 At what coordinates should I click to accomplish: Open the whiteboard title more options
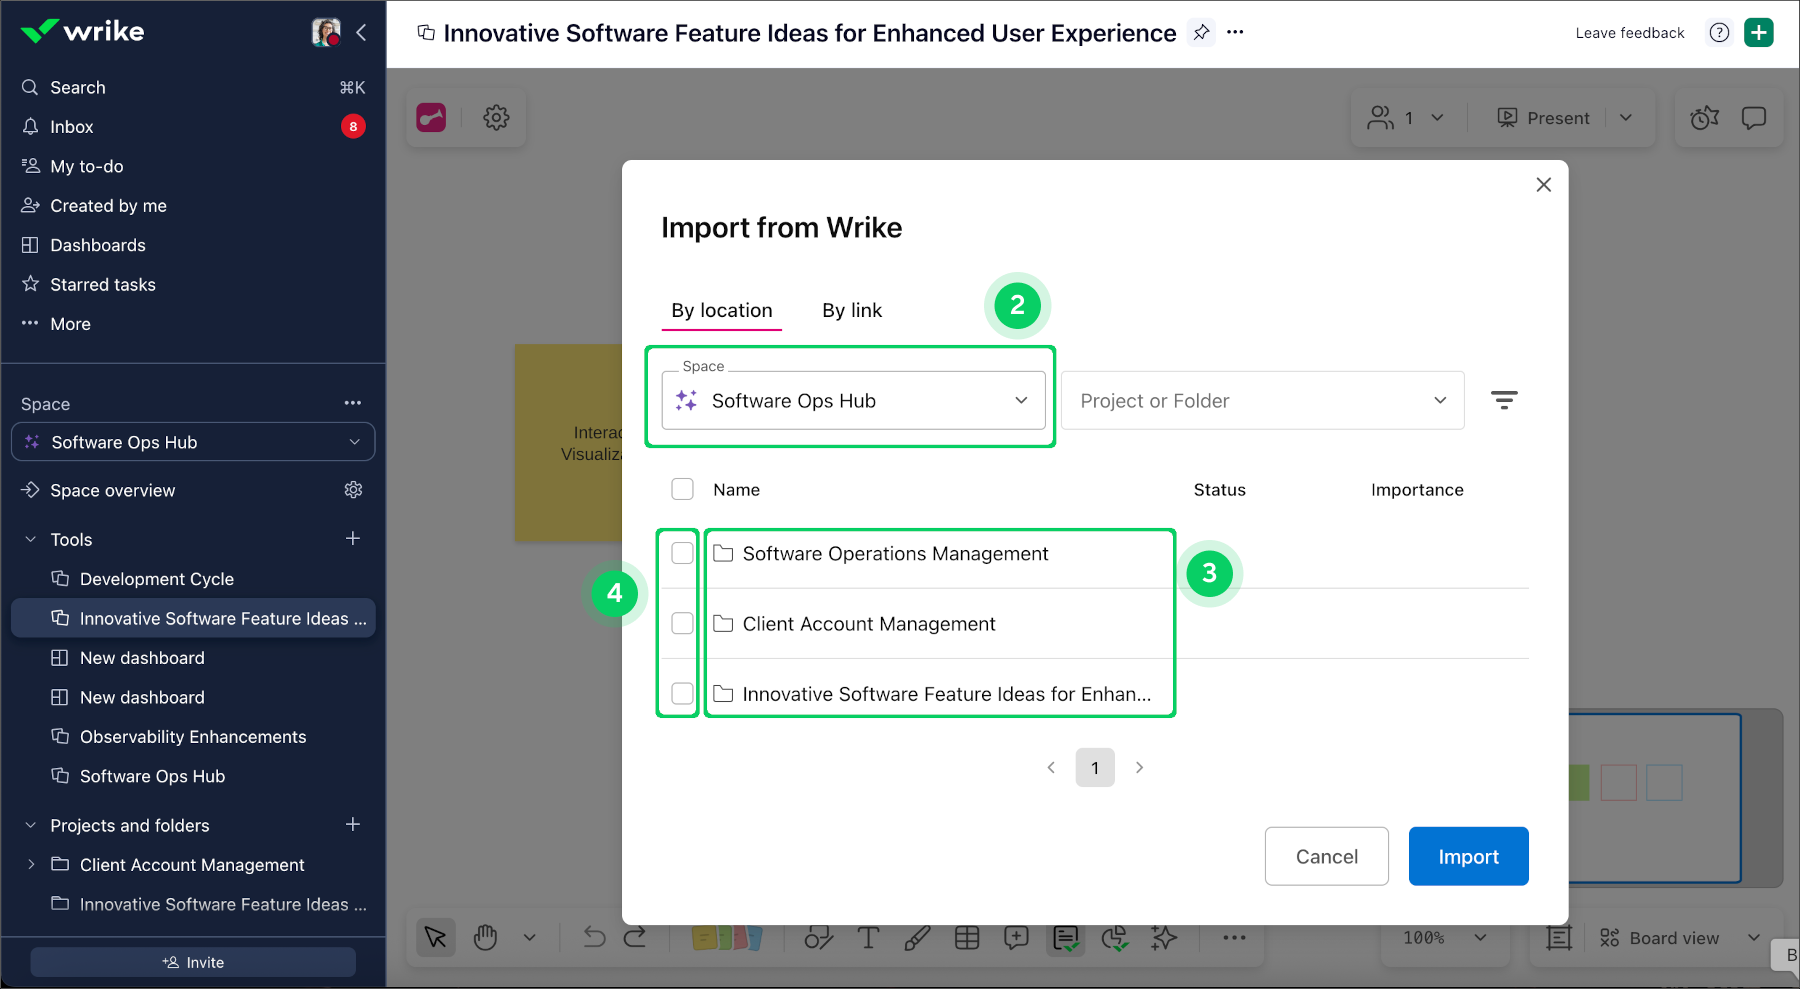1235,32
